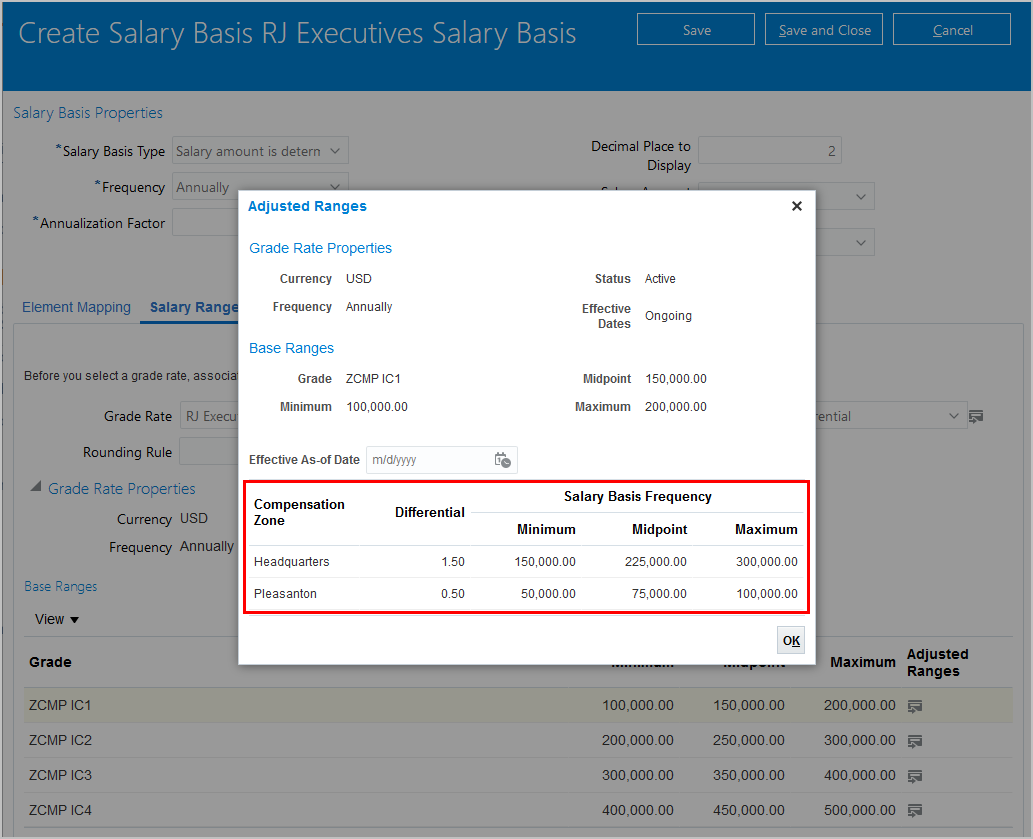Open adjusted ranges for ZCMP IC4
Screen dimensions: 1033x839
point(914,811)
